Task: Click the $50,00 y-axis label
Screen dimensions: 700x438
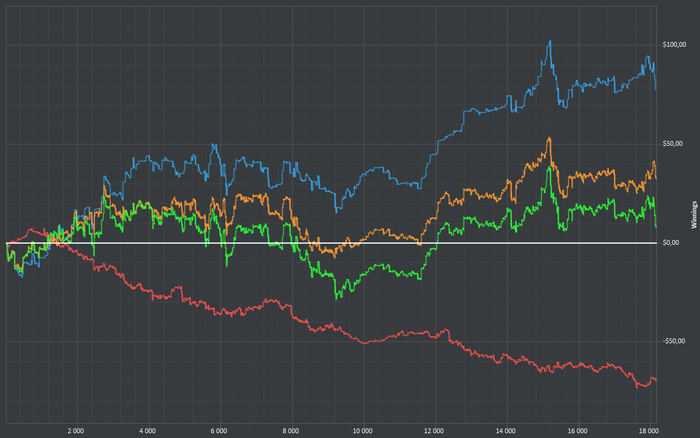Action: (x=673, y=144)
